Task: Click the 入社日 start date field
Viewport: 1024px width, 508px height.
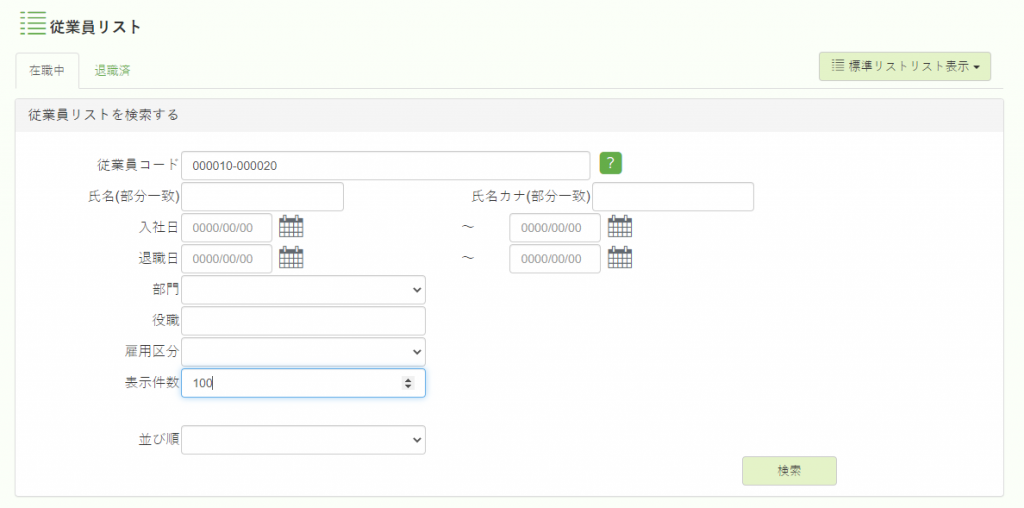Action: click(x=227, y=227)
